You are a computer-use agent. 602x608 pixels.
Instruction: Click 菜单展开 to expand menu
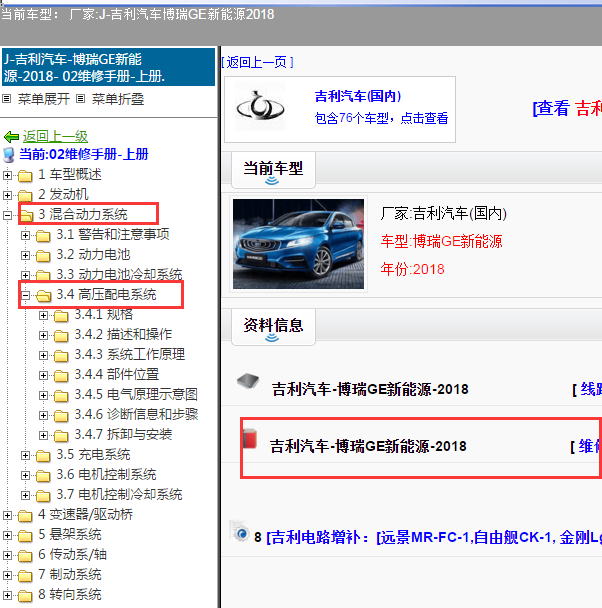pyautogui.click(x=43, y=99)
